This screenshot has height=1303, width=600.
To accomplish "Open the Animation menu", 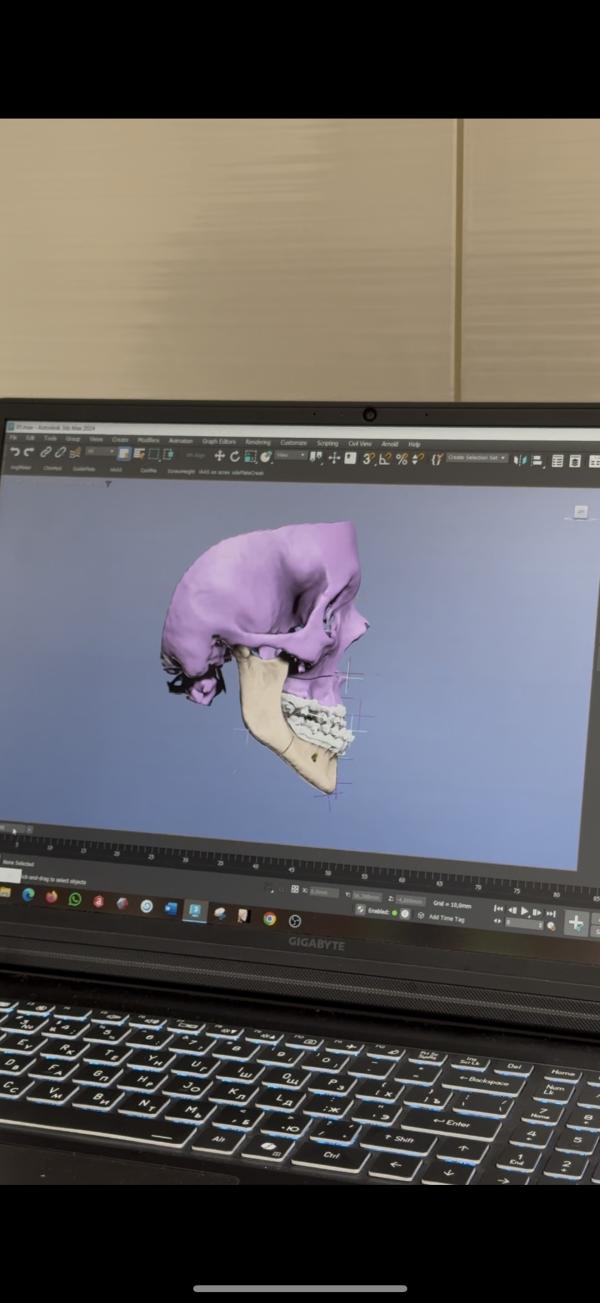I will pyautogui.click(x=180, y=440).
